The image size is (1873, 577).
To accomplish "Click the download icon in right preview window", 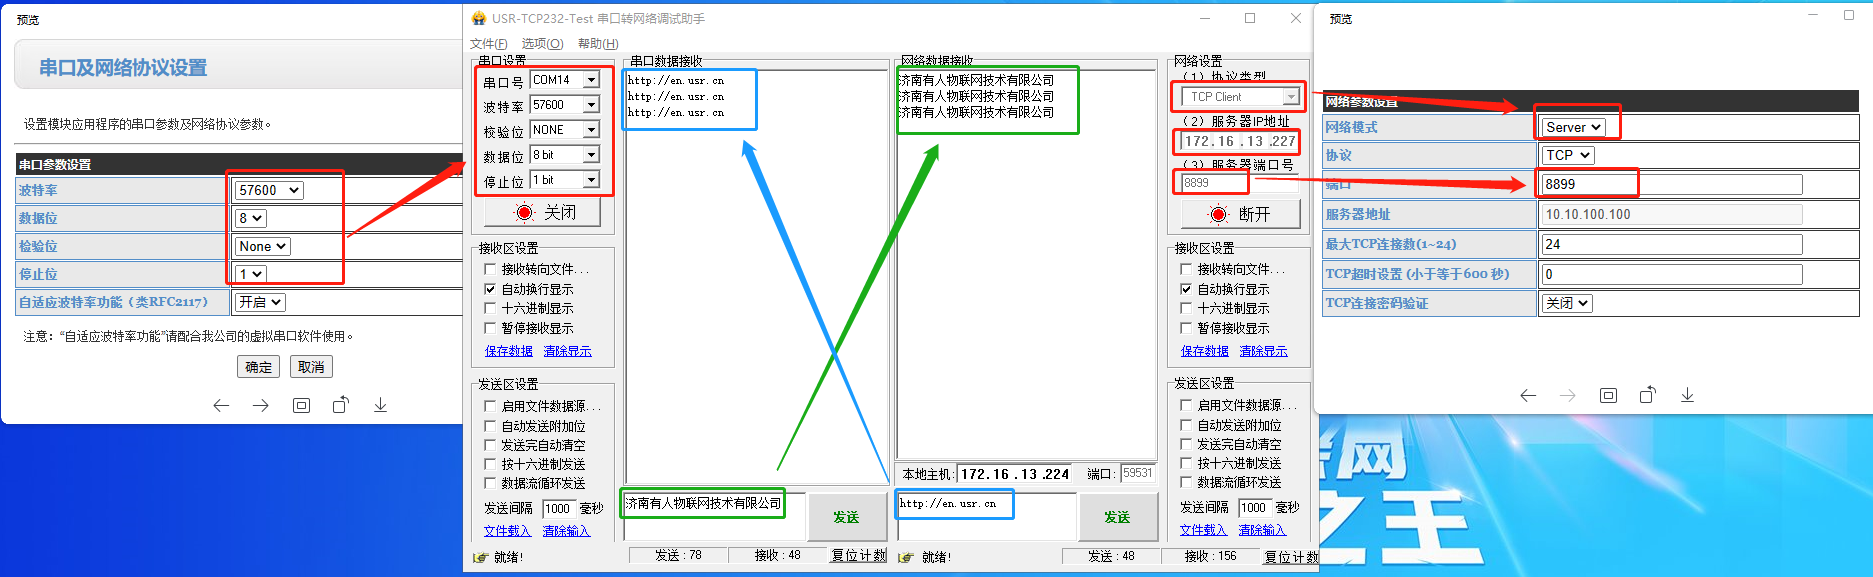I will coord(1687,395).
